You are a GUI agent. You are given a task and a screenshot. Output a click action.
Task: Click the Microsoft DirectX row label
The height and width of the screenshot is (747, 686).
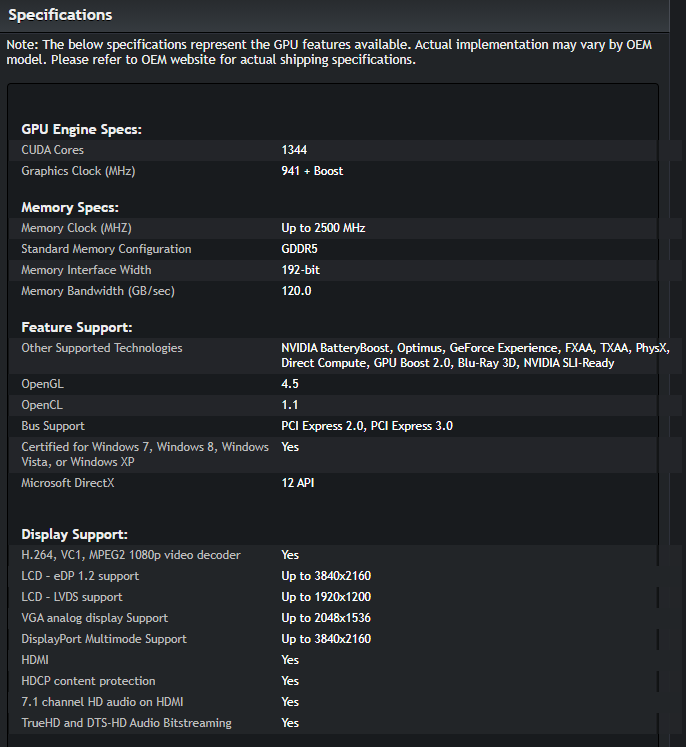pyautogui.click(x=68, y=483)
